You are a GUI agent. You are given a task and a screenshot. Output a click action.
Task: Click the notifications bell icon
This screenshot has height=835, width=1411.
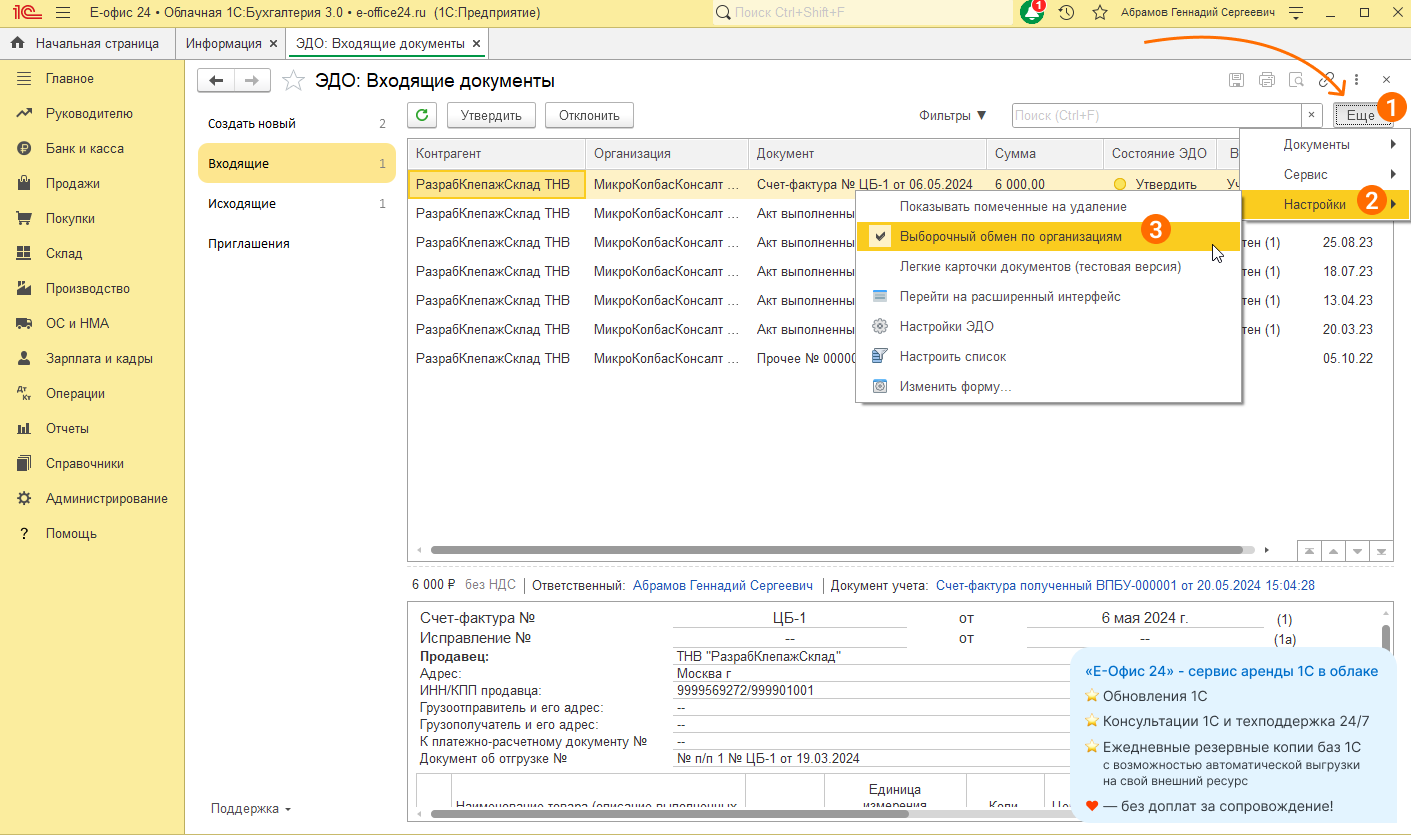pos(1031,13)
